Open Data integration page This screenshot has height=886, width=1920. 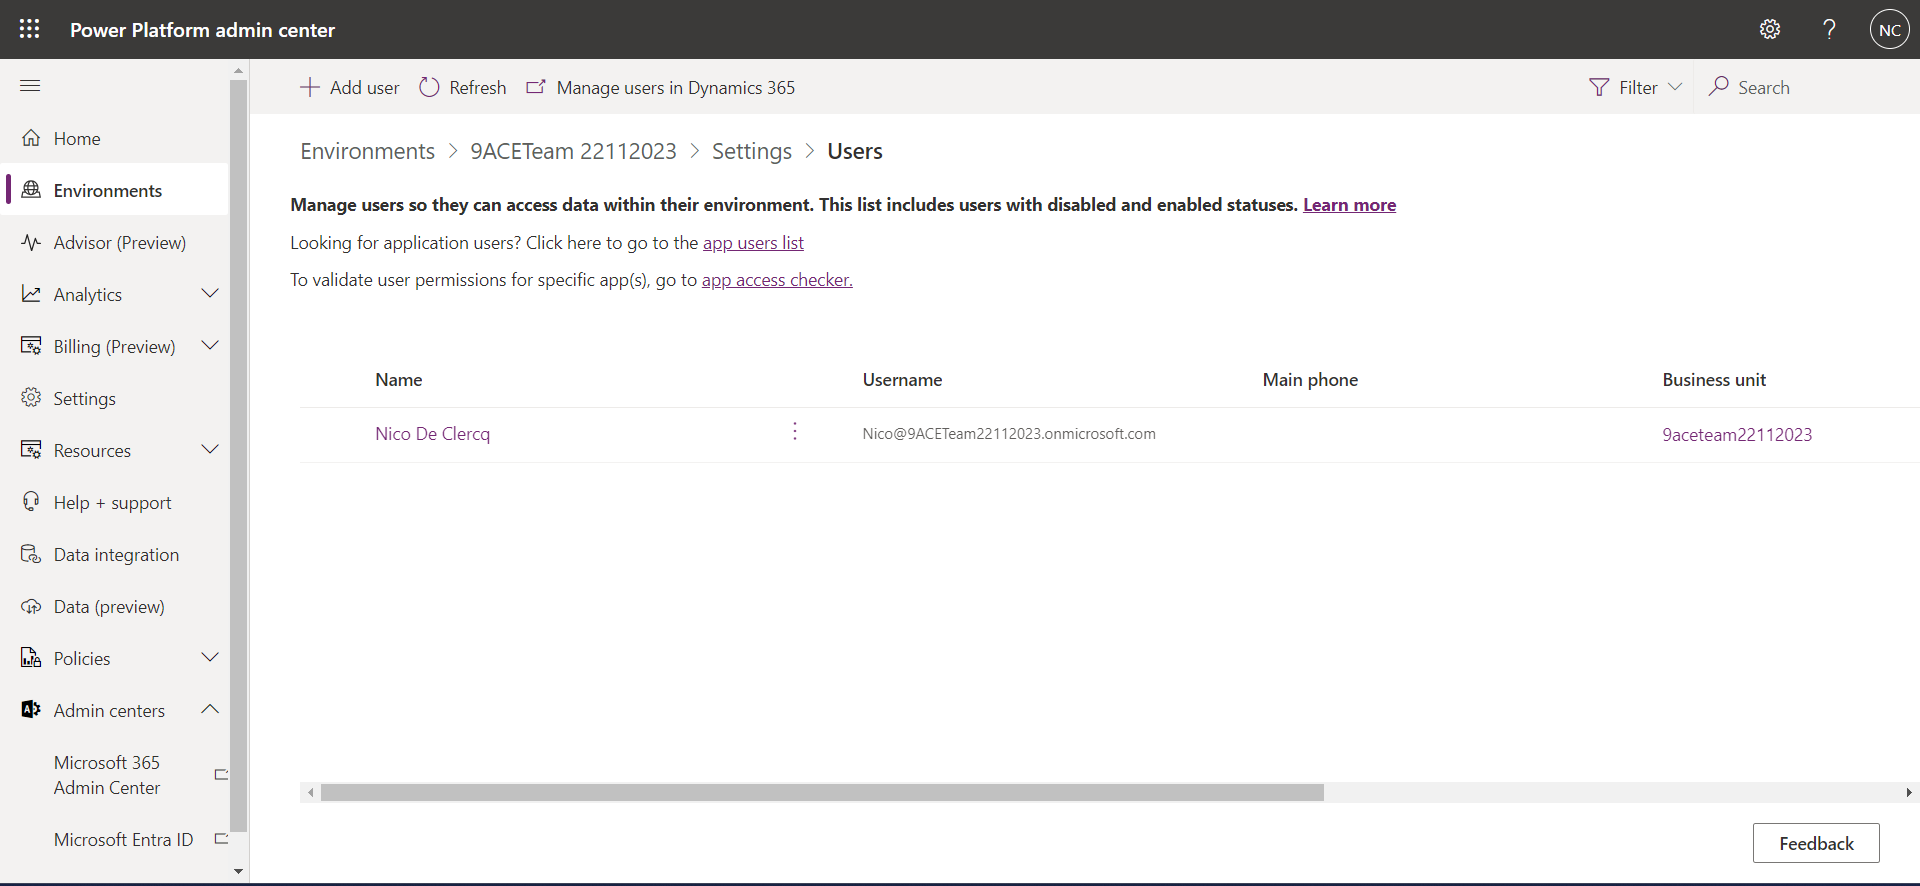tap(117, 555)
